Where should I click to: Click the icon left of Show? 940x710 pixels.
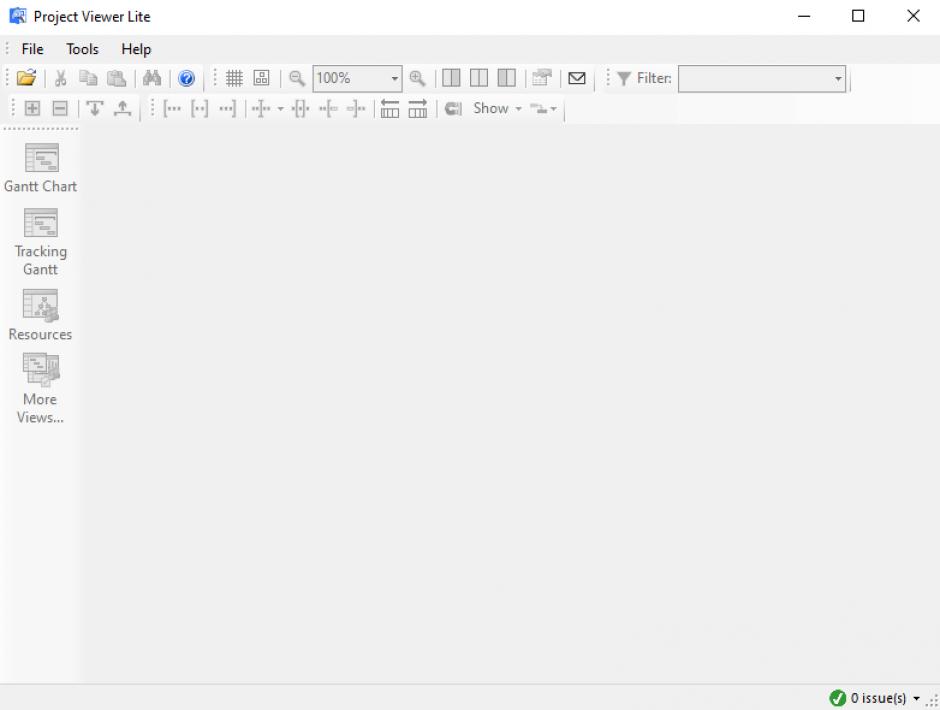pos(453,109)
